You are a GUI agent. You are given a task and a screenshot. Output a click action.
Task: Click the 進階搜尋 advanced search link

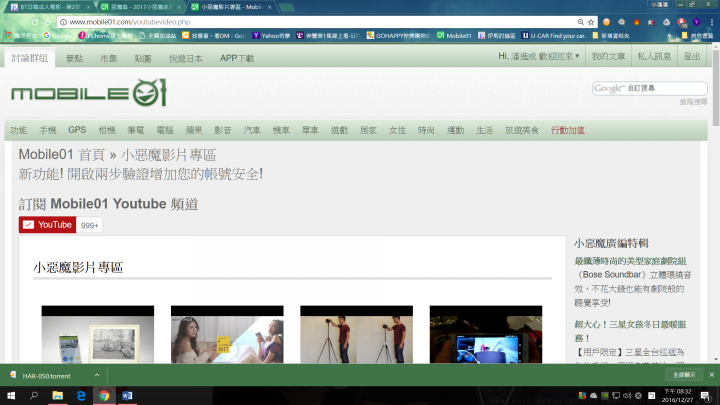point(693,101)
